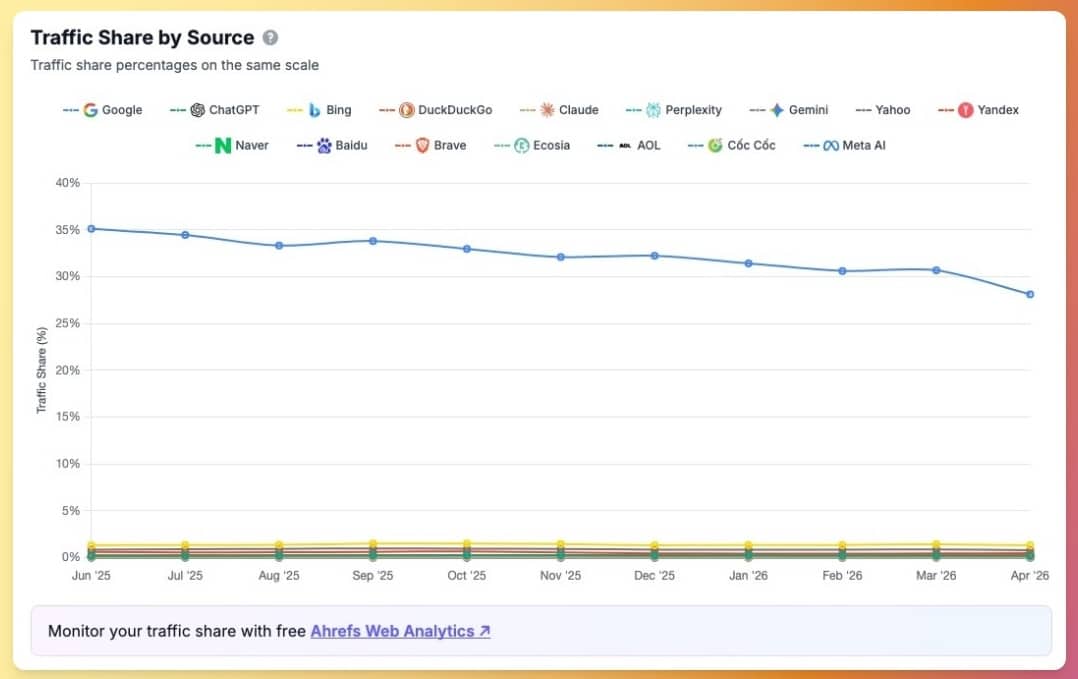Click the help question mark icon beside title
This screenshot has width=1078, height=679.
pyautogui.click(x=270, y=38)
